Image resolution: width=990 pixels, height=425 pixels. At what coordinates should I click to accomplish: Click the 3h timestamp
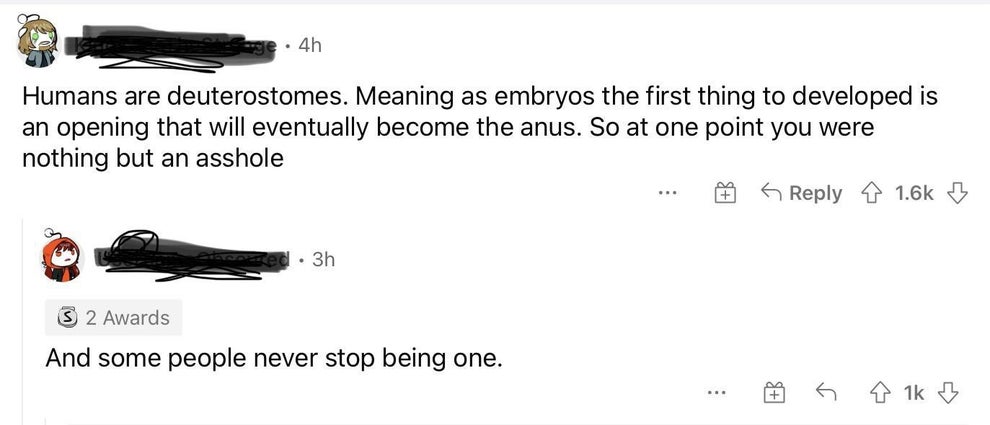[322, 259]
